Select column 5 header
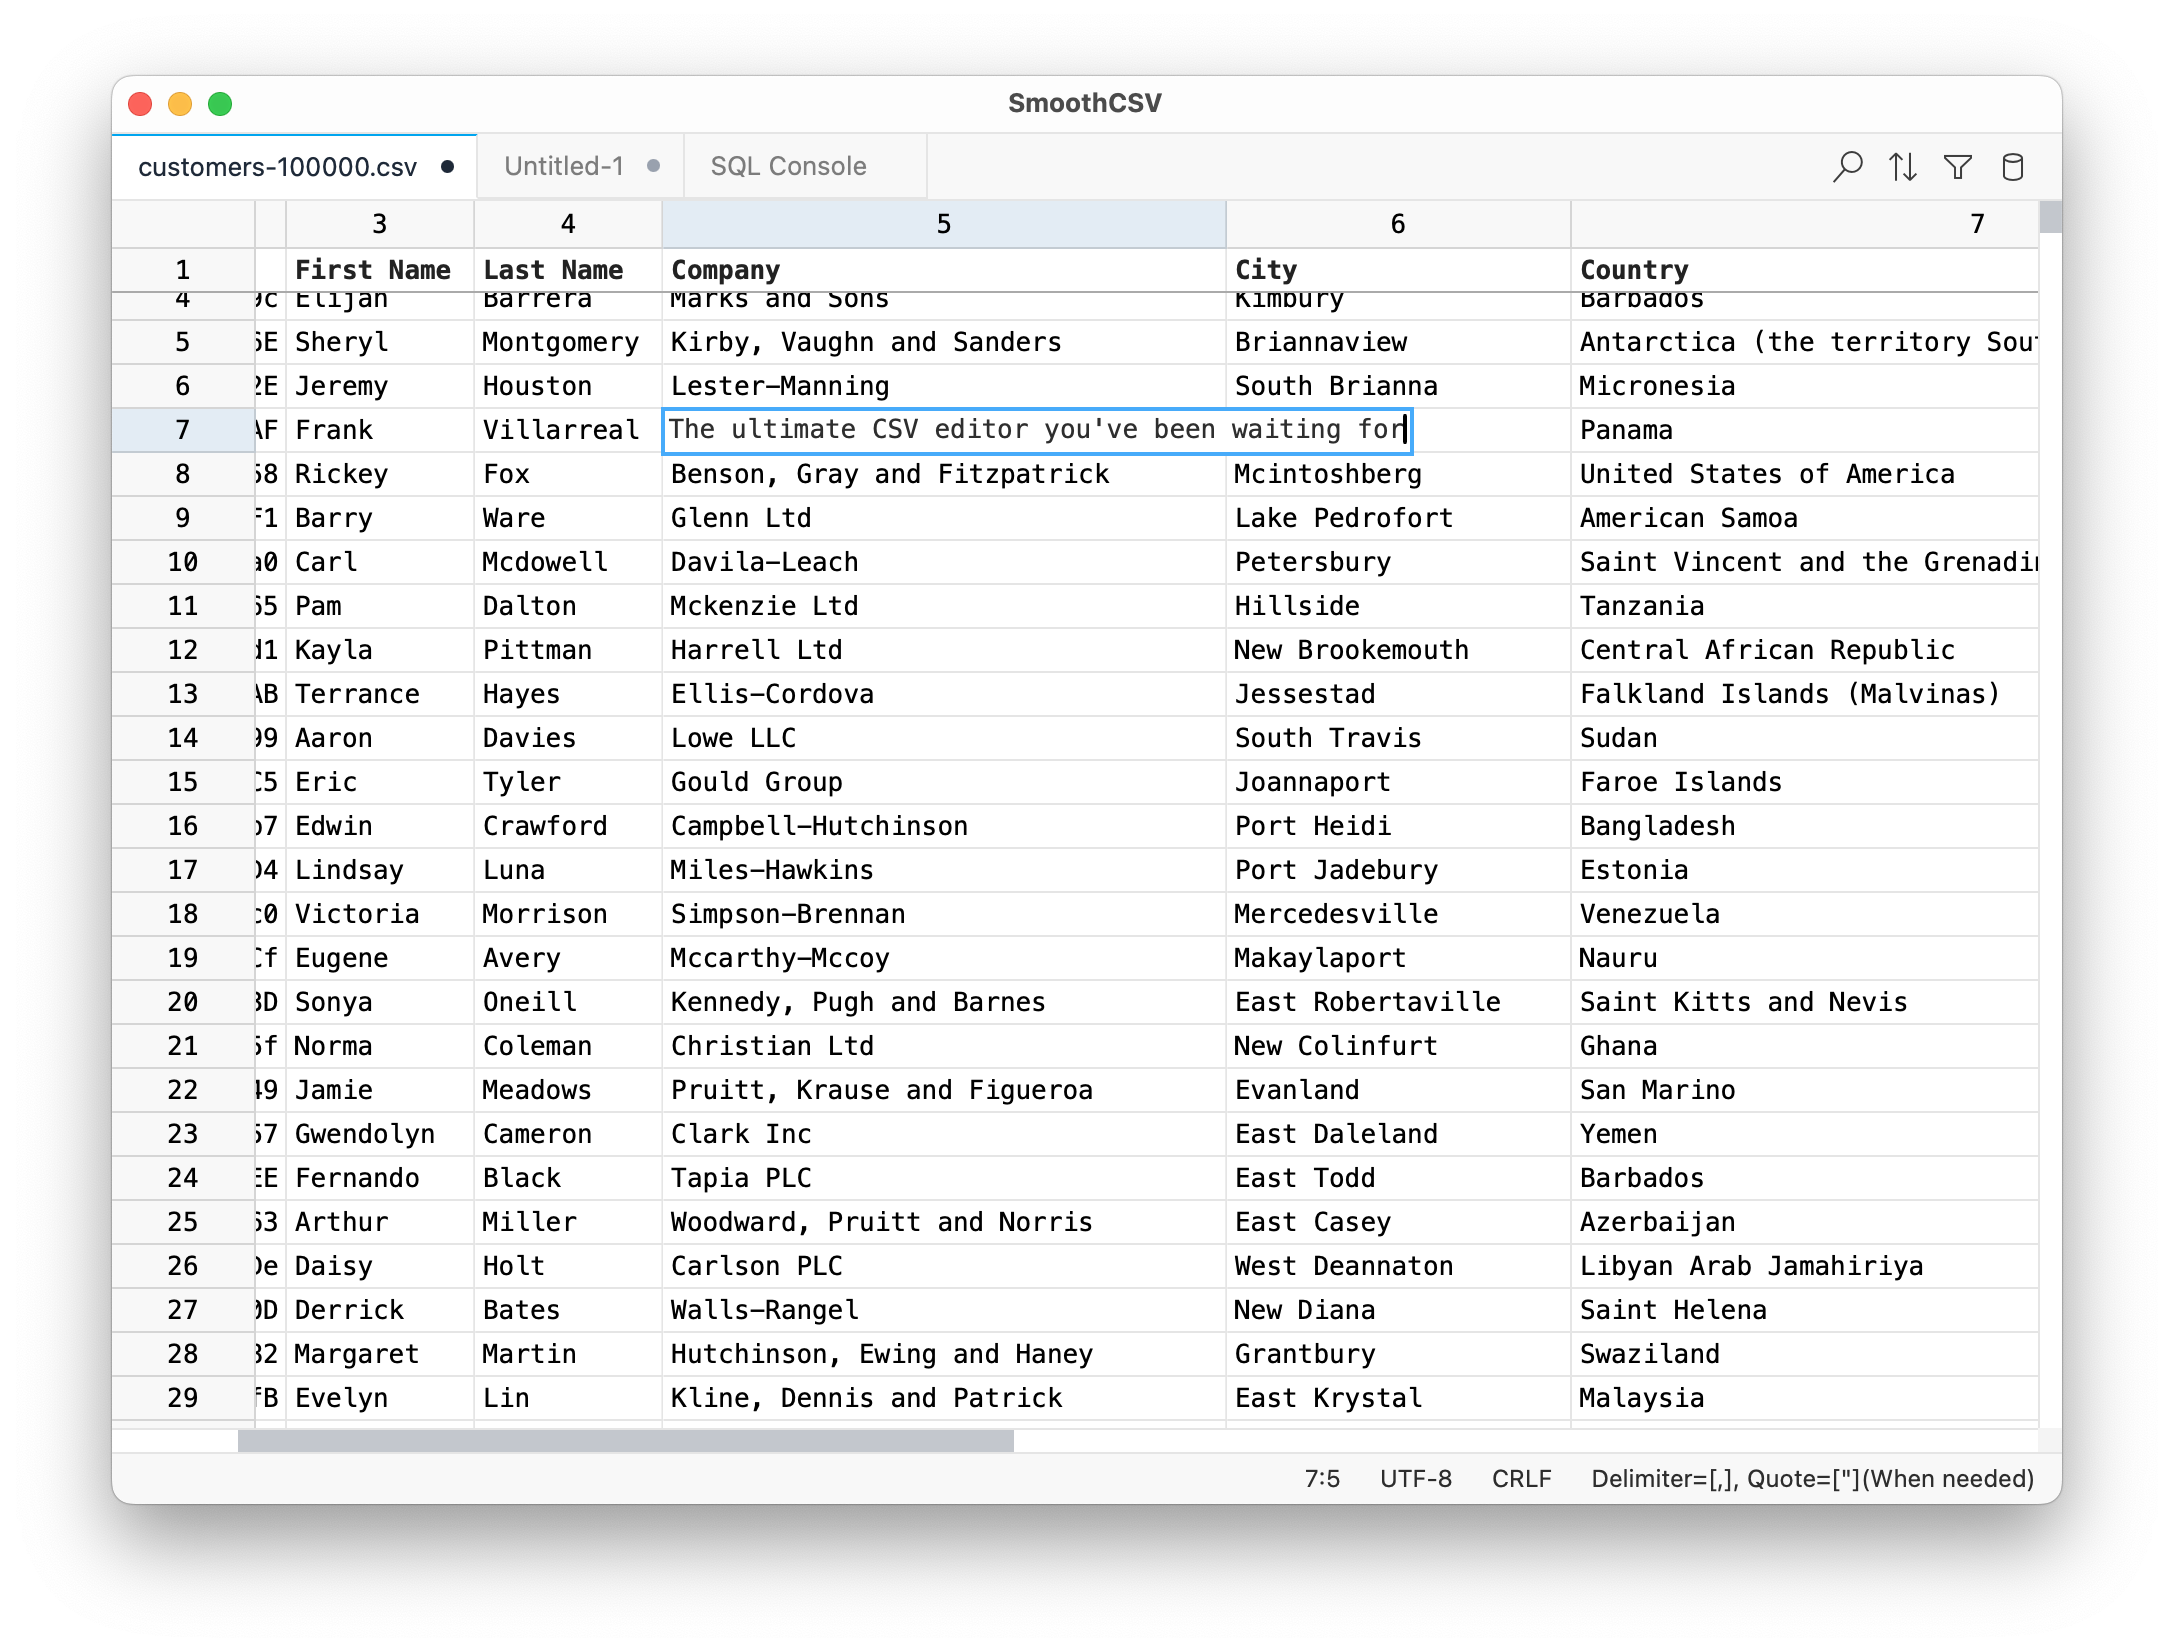Screen dimensions: 2174x1652 (x=942, y=223)
